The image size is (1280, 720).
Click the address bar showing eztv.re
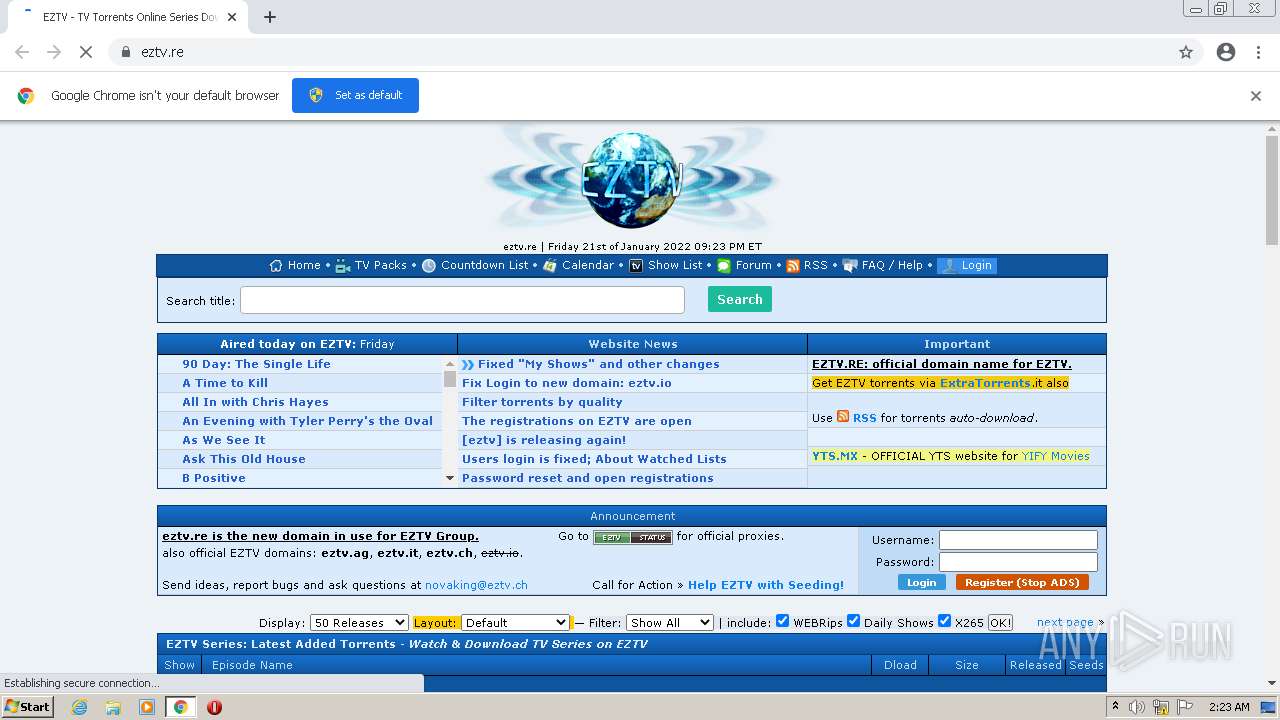[640, 52]
